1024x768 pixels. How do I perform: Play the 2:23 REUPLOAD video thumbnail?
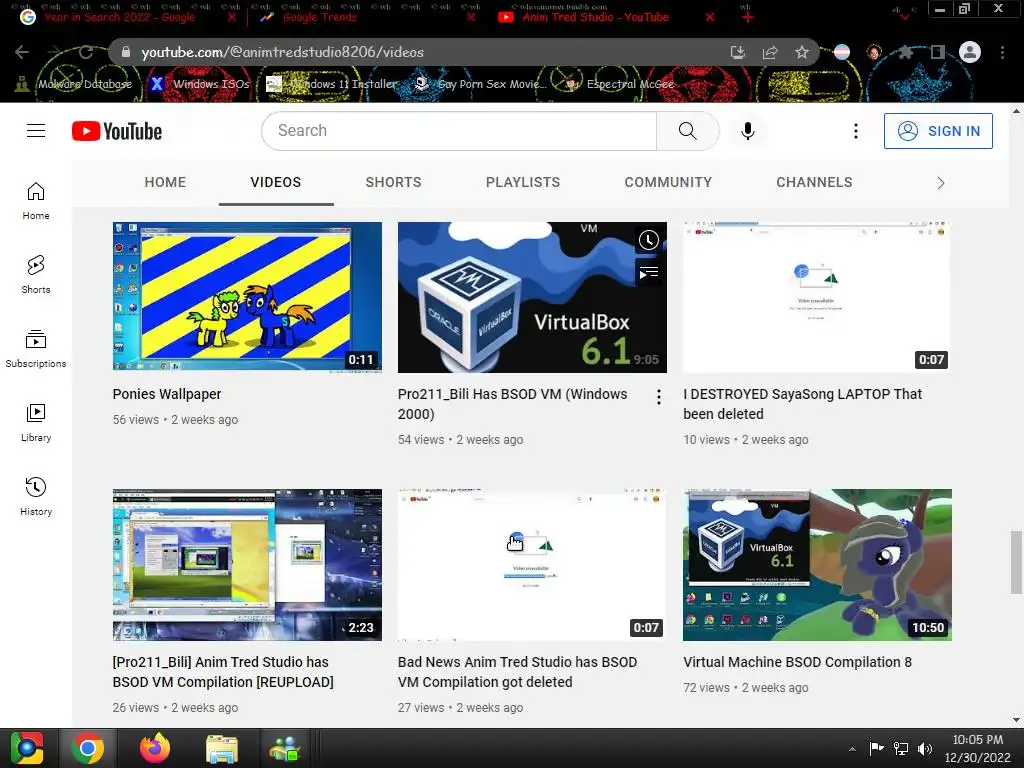pos(247,565)
